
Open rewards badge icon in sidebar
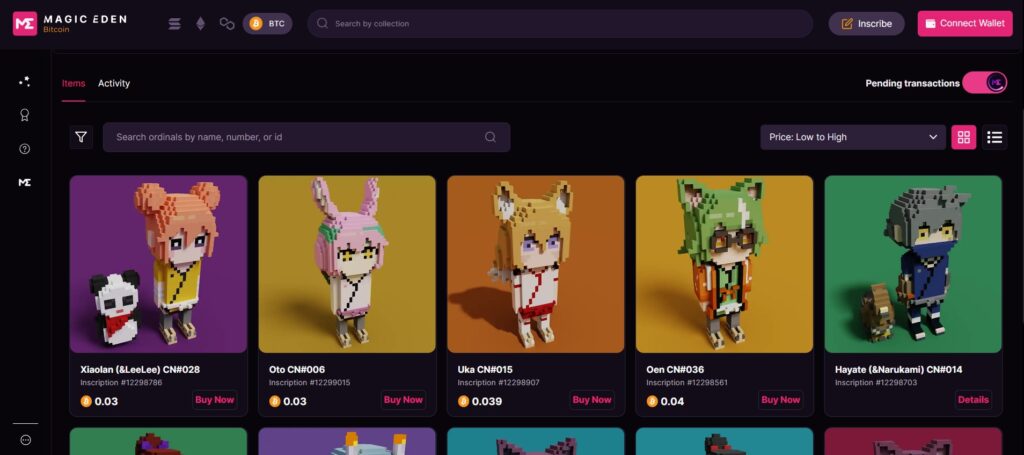click(25, 116)
